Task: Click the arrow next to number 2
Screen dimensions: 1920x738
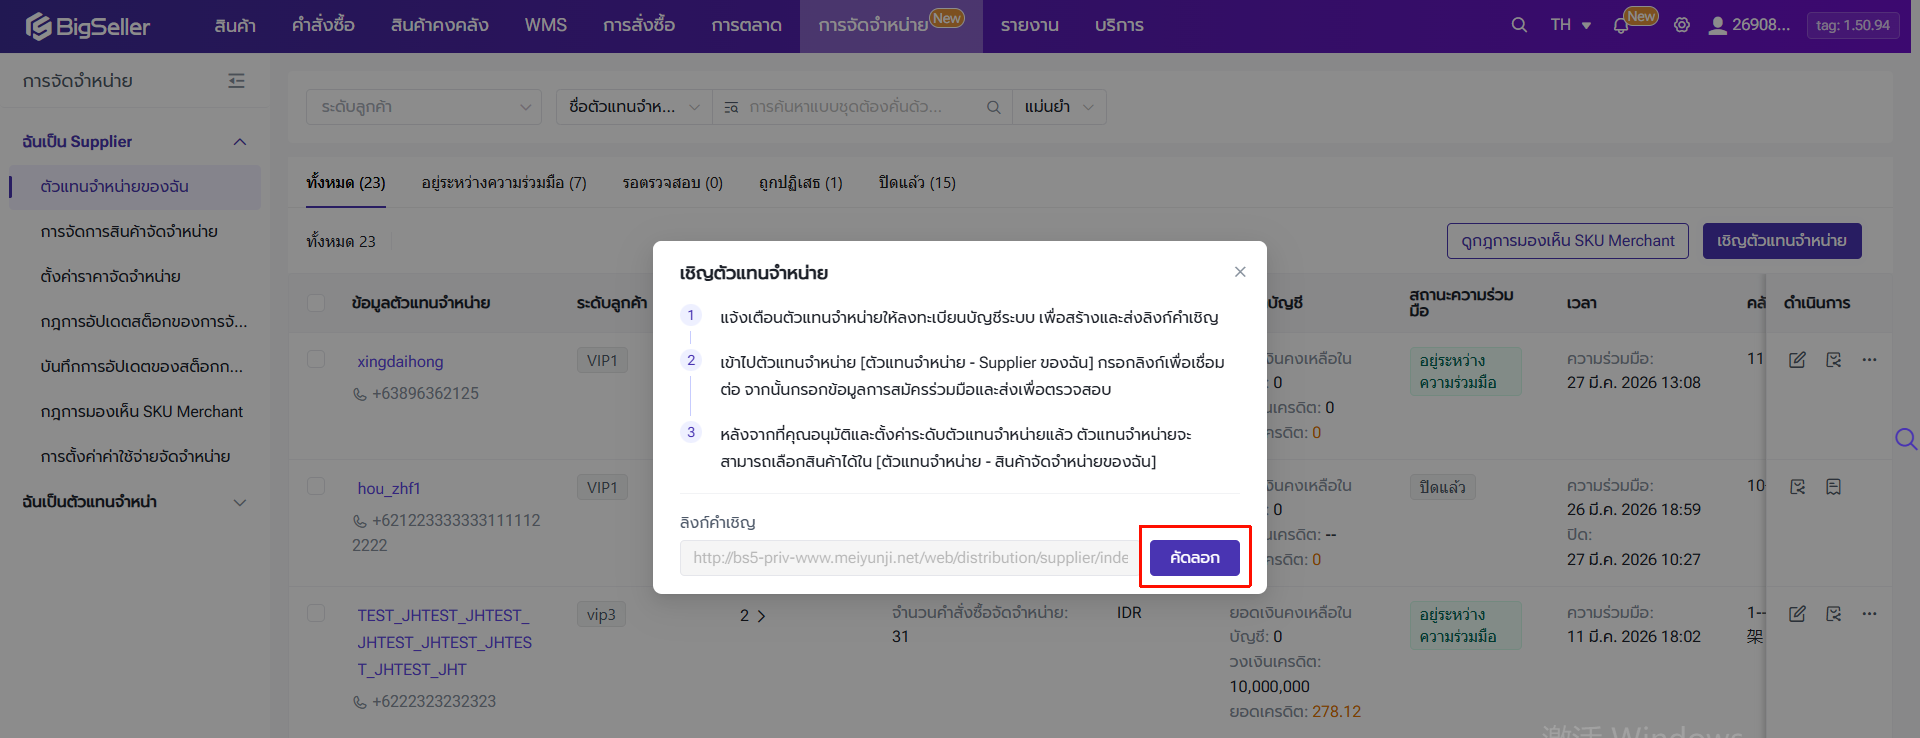Action: [x=761, y=616]
